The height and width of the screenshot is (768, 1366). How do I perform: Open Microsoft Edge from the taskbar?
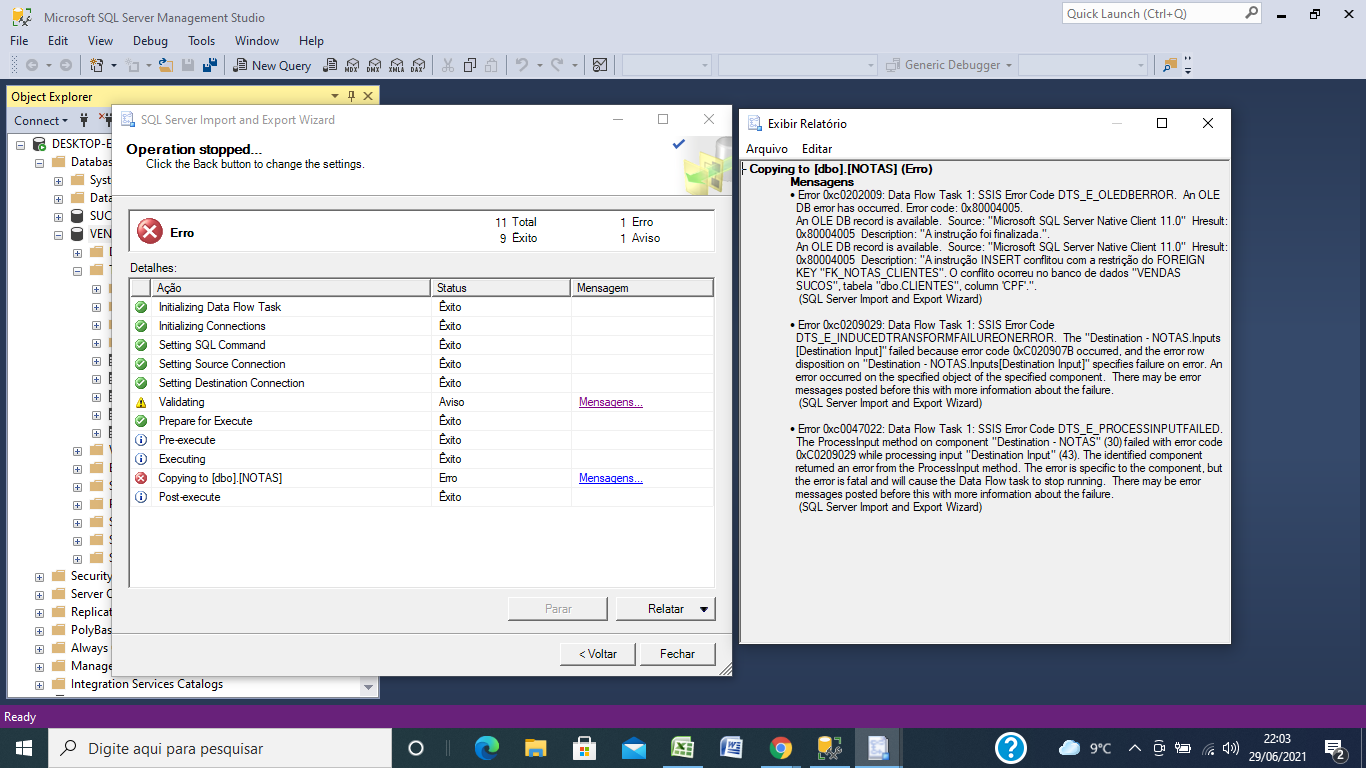click(487, 748)
